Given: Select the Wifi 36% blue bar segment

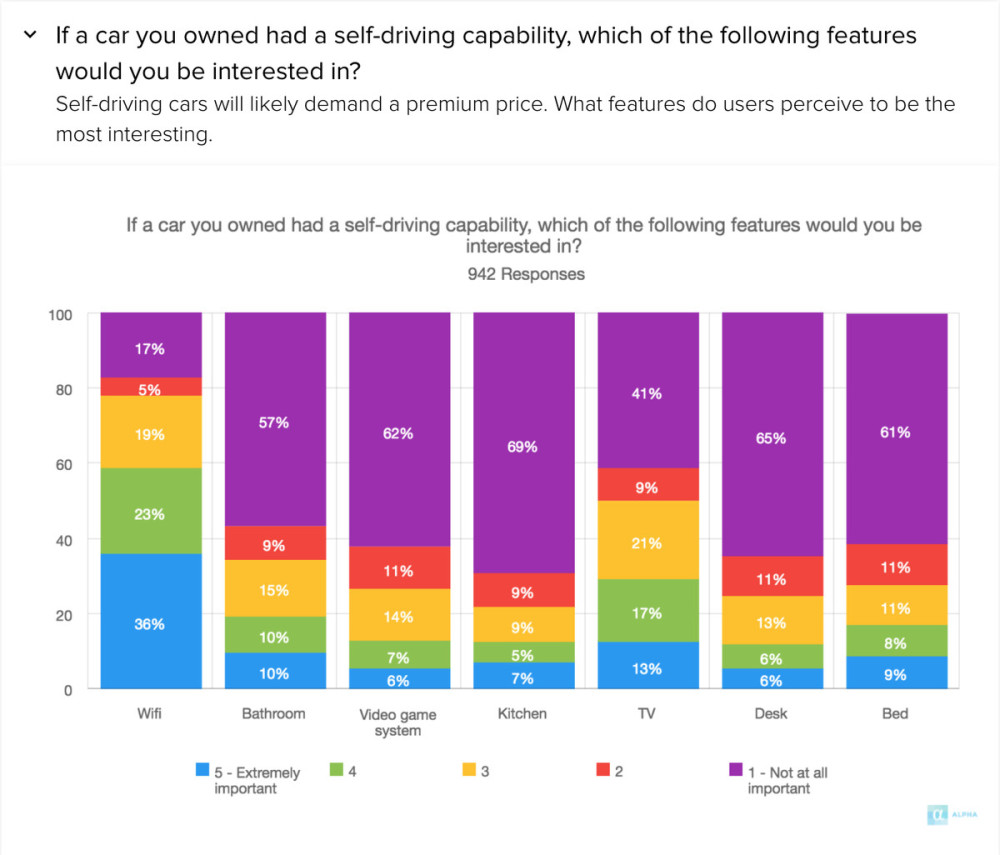Looking at the screenshot, I should pyautogui.click(x=151, y=621).
